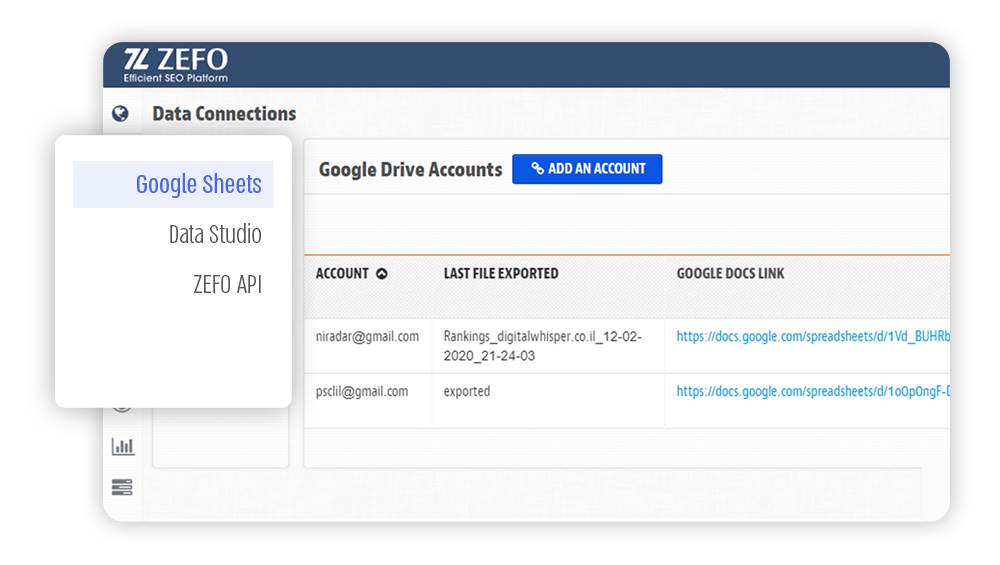Select ZEFO API in the menu
Image resolution: width=1000 pixels, height=565 pixels.
[x=228, y=284]
